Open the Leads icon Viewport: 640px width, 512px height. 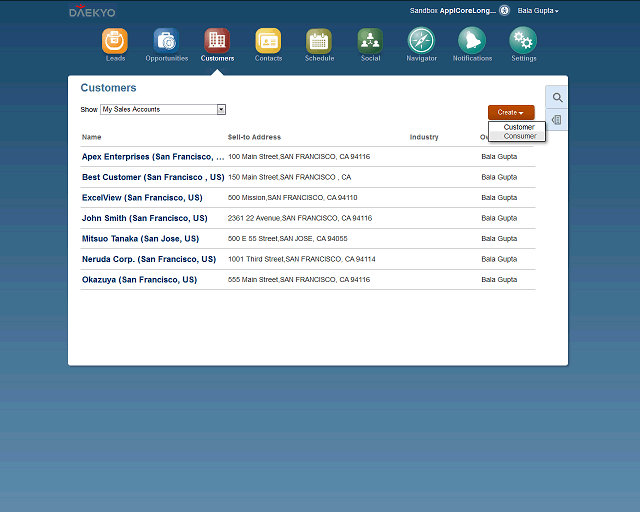pyautogui.click(x=115, y=41)
